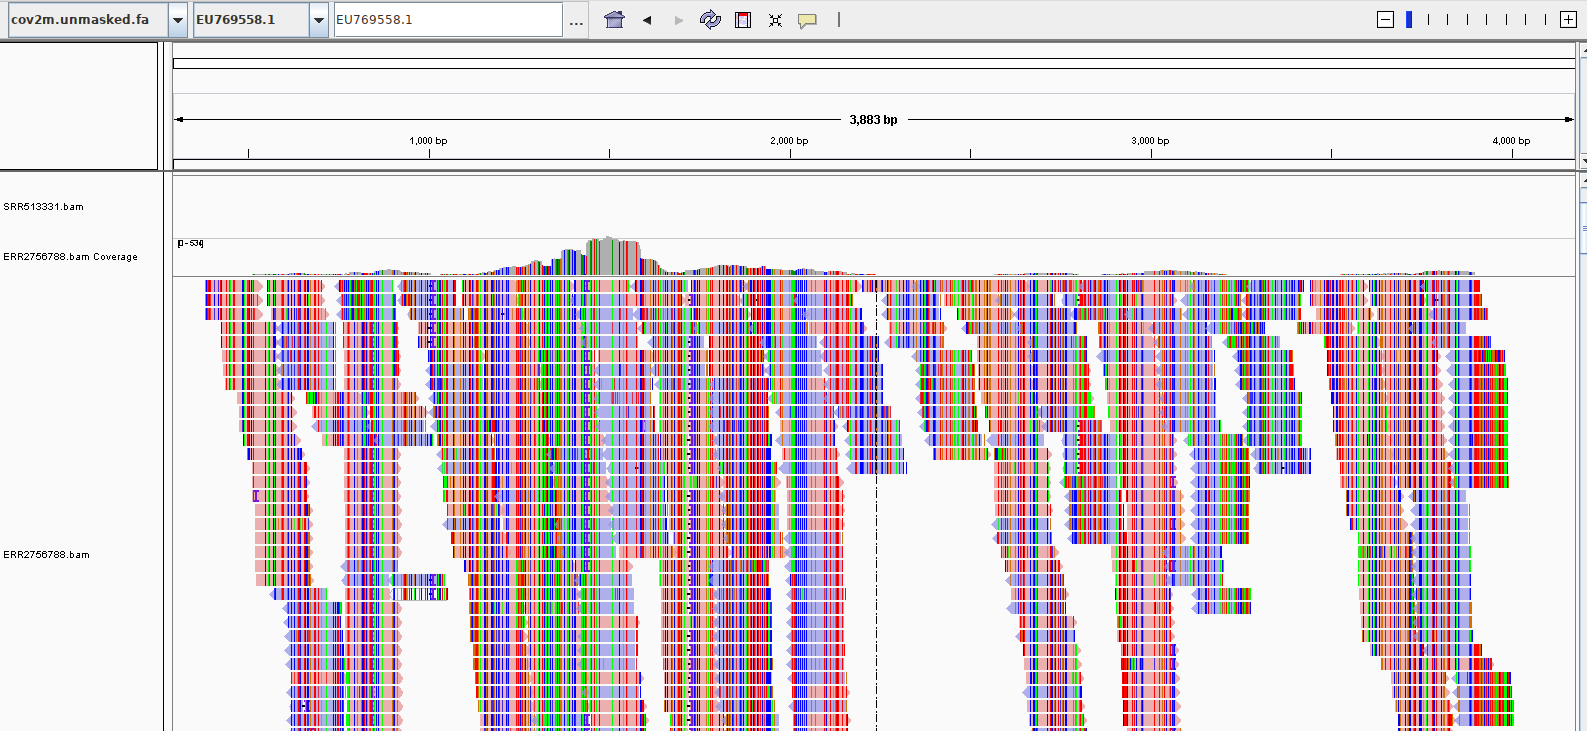Open the cov2m.unmasked.fa genome dropdown
The image size is (1587, 731).
pos(97,20)
